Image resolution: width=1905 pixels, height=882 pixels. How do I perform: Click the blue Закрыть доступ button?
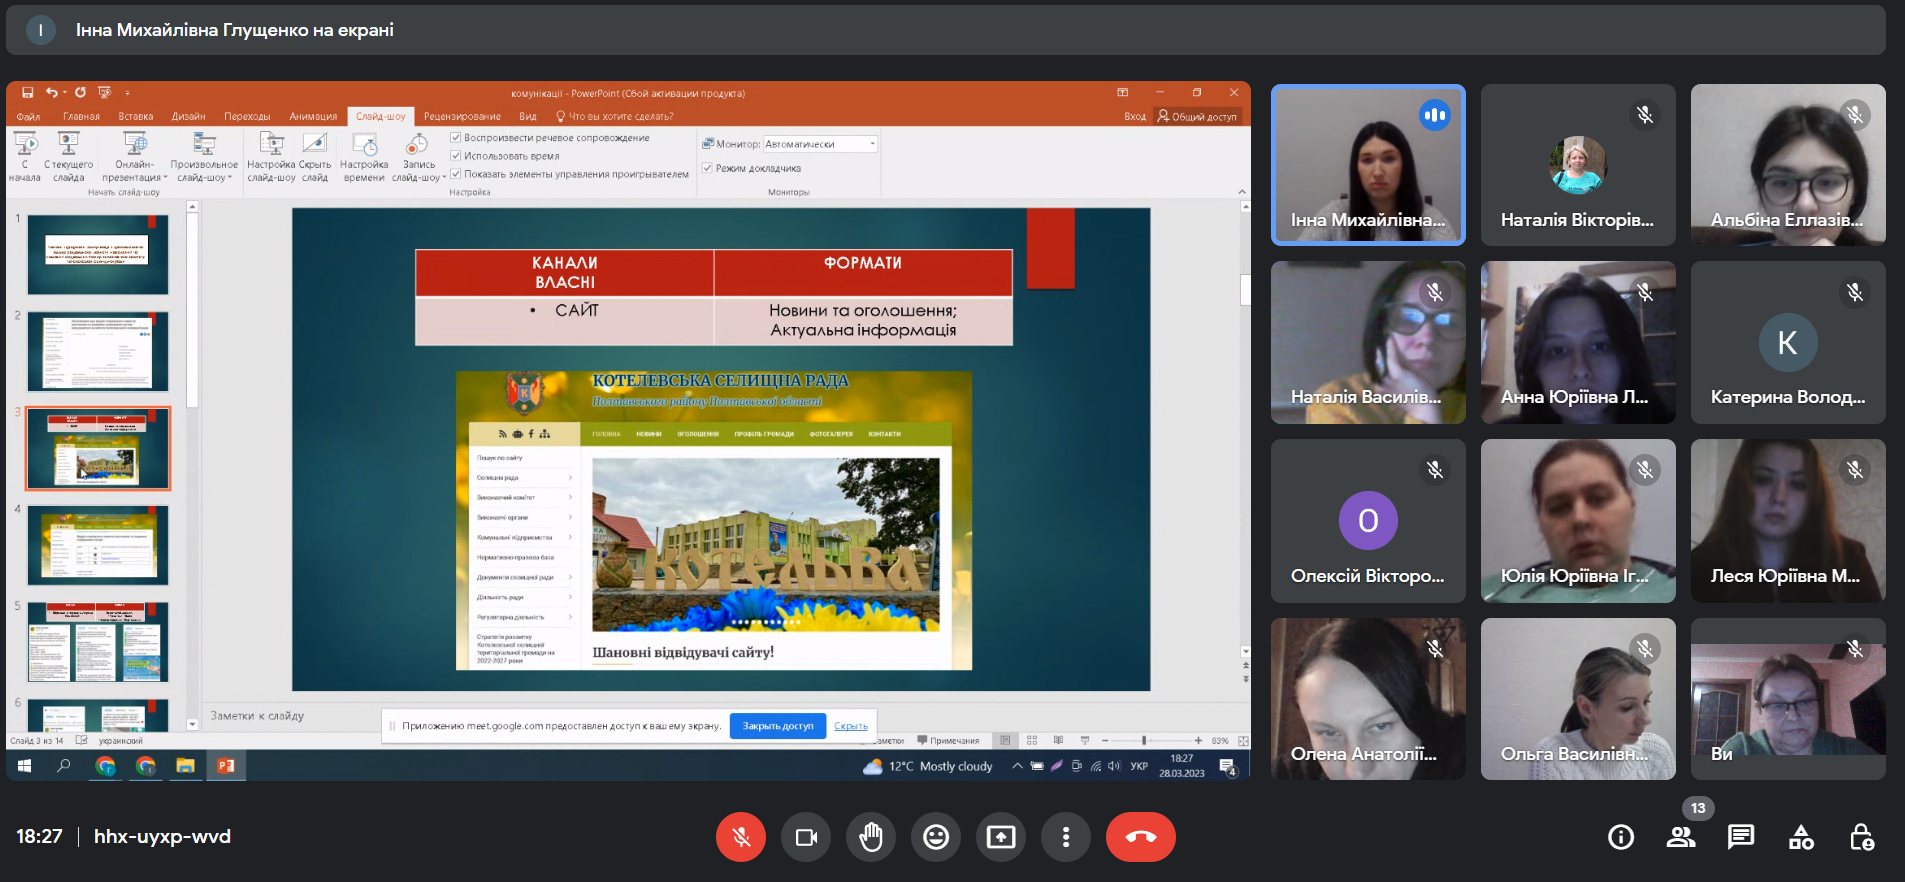pyautogui.click(x=777, y=726)
